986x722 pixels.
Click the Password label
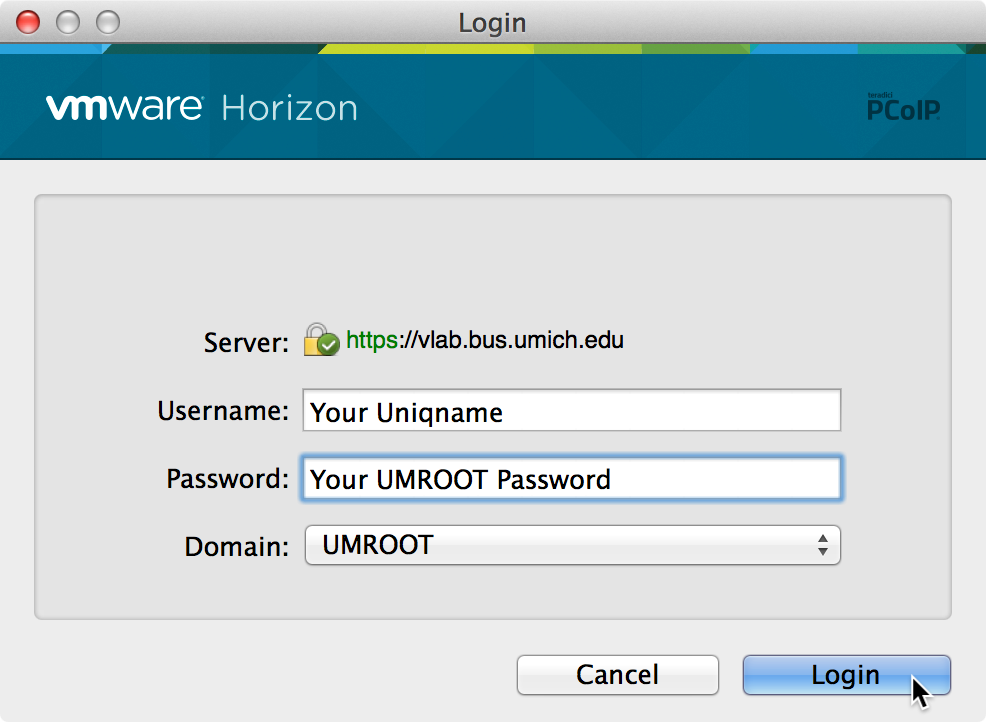[x=227, y=479]
